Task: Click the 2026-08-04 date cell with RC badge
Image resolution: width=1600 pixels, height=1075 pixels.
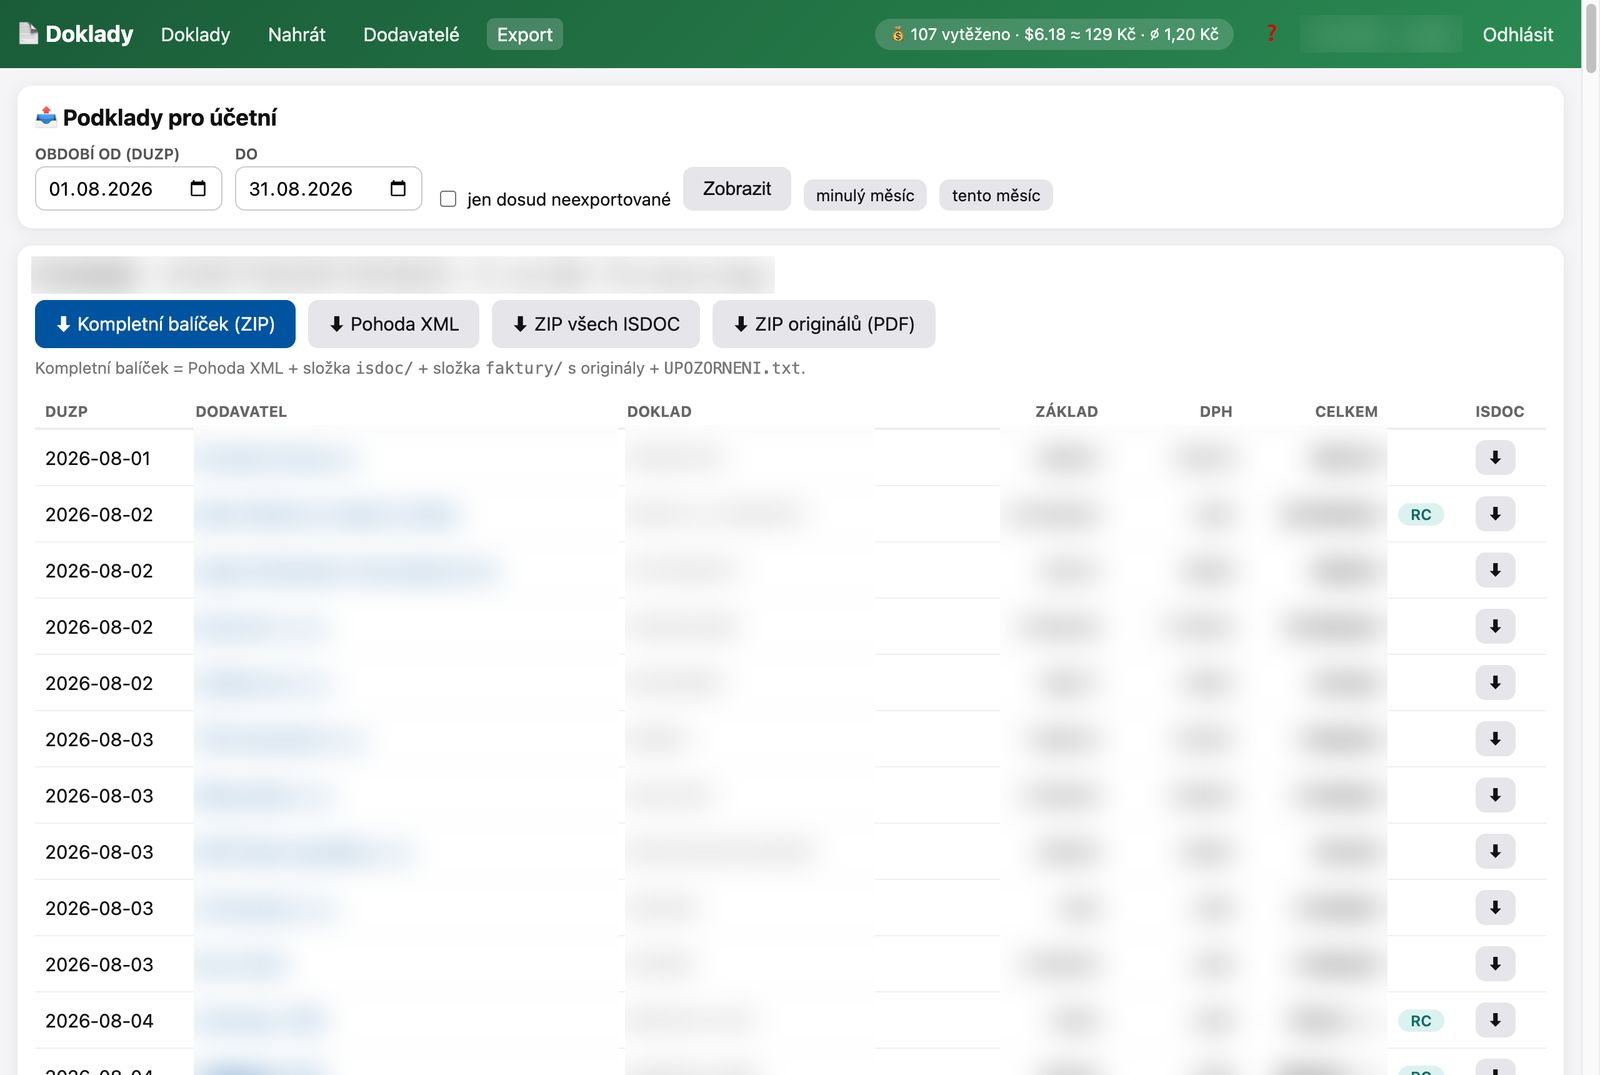Action: click(99, 1021)
